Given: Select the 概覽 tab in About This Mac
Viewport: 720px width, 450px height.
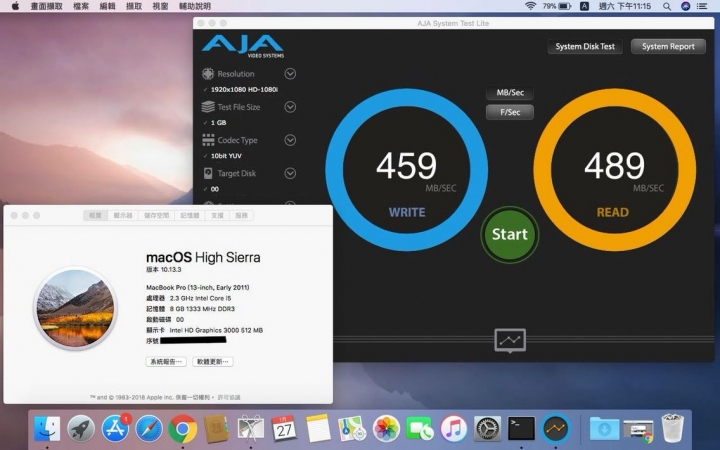Looking at the screenshot, I should (96, 215).
